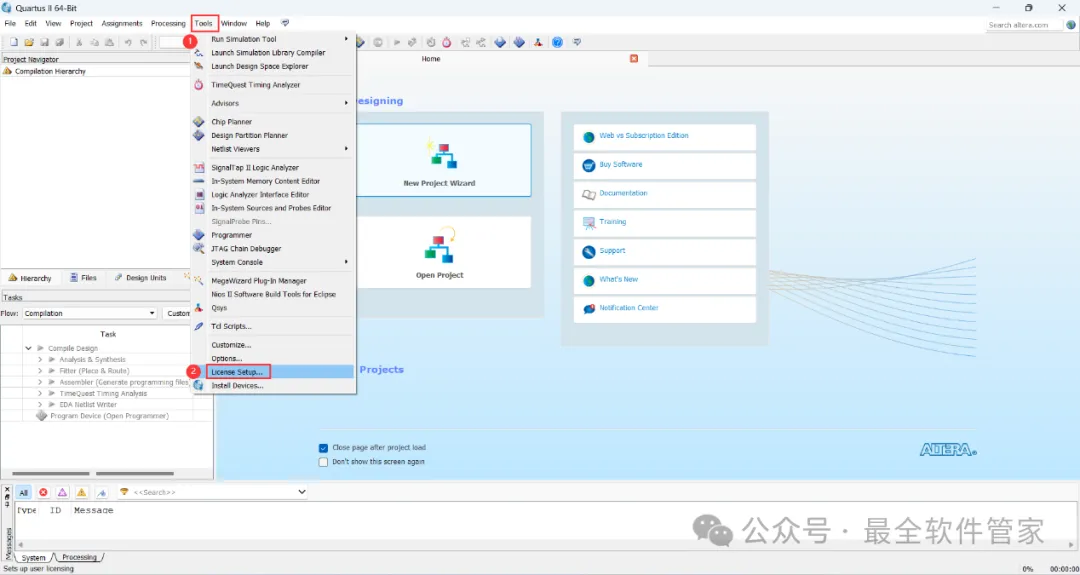Click Program Device (Open Programmer) task
The height and width of the screenshot is (575, 1080).
[x=110, y=416]
